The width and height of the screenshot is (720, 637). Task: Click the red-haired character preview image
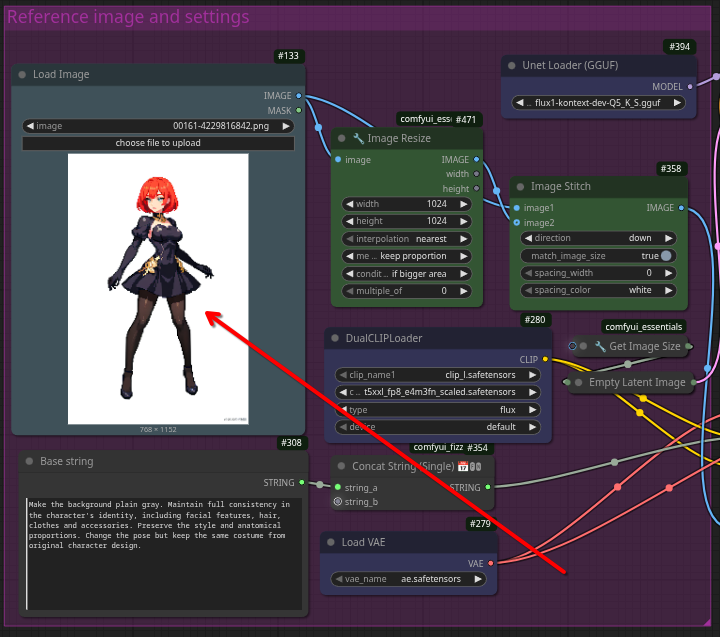[x=158, y=289]
